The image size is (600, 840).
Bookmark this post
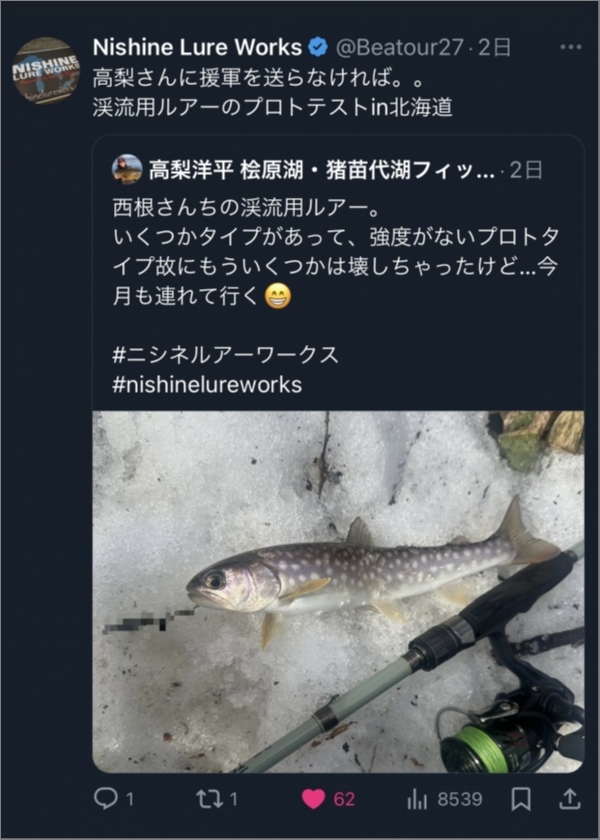(521, 799)
